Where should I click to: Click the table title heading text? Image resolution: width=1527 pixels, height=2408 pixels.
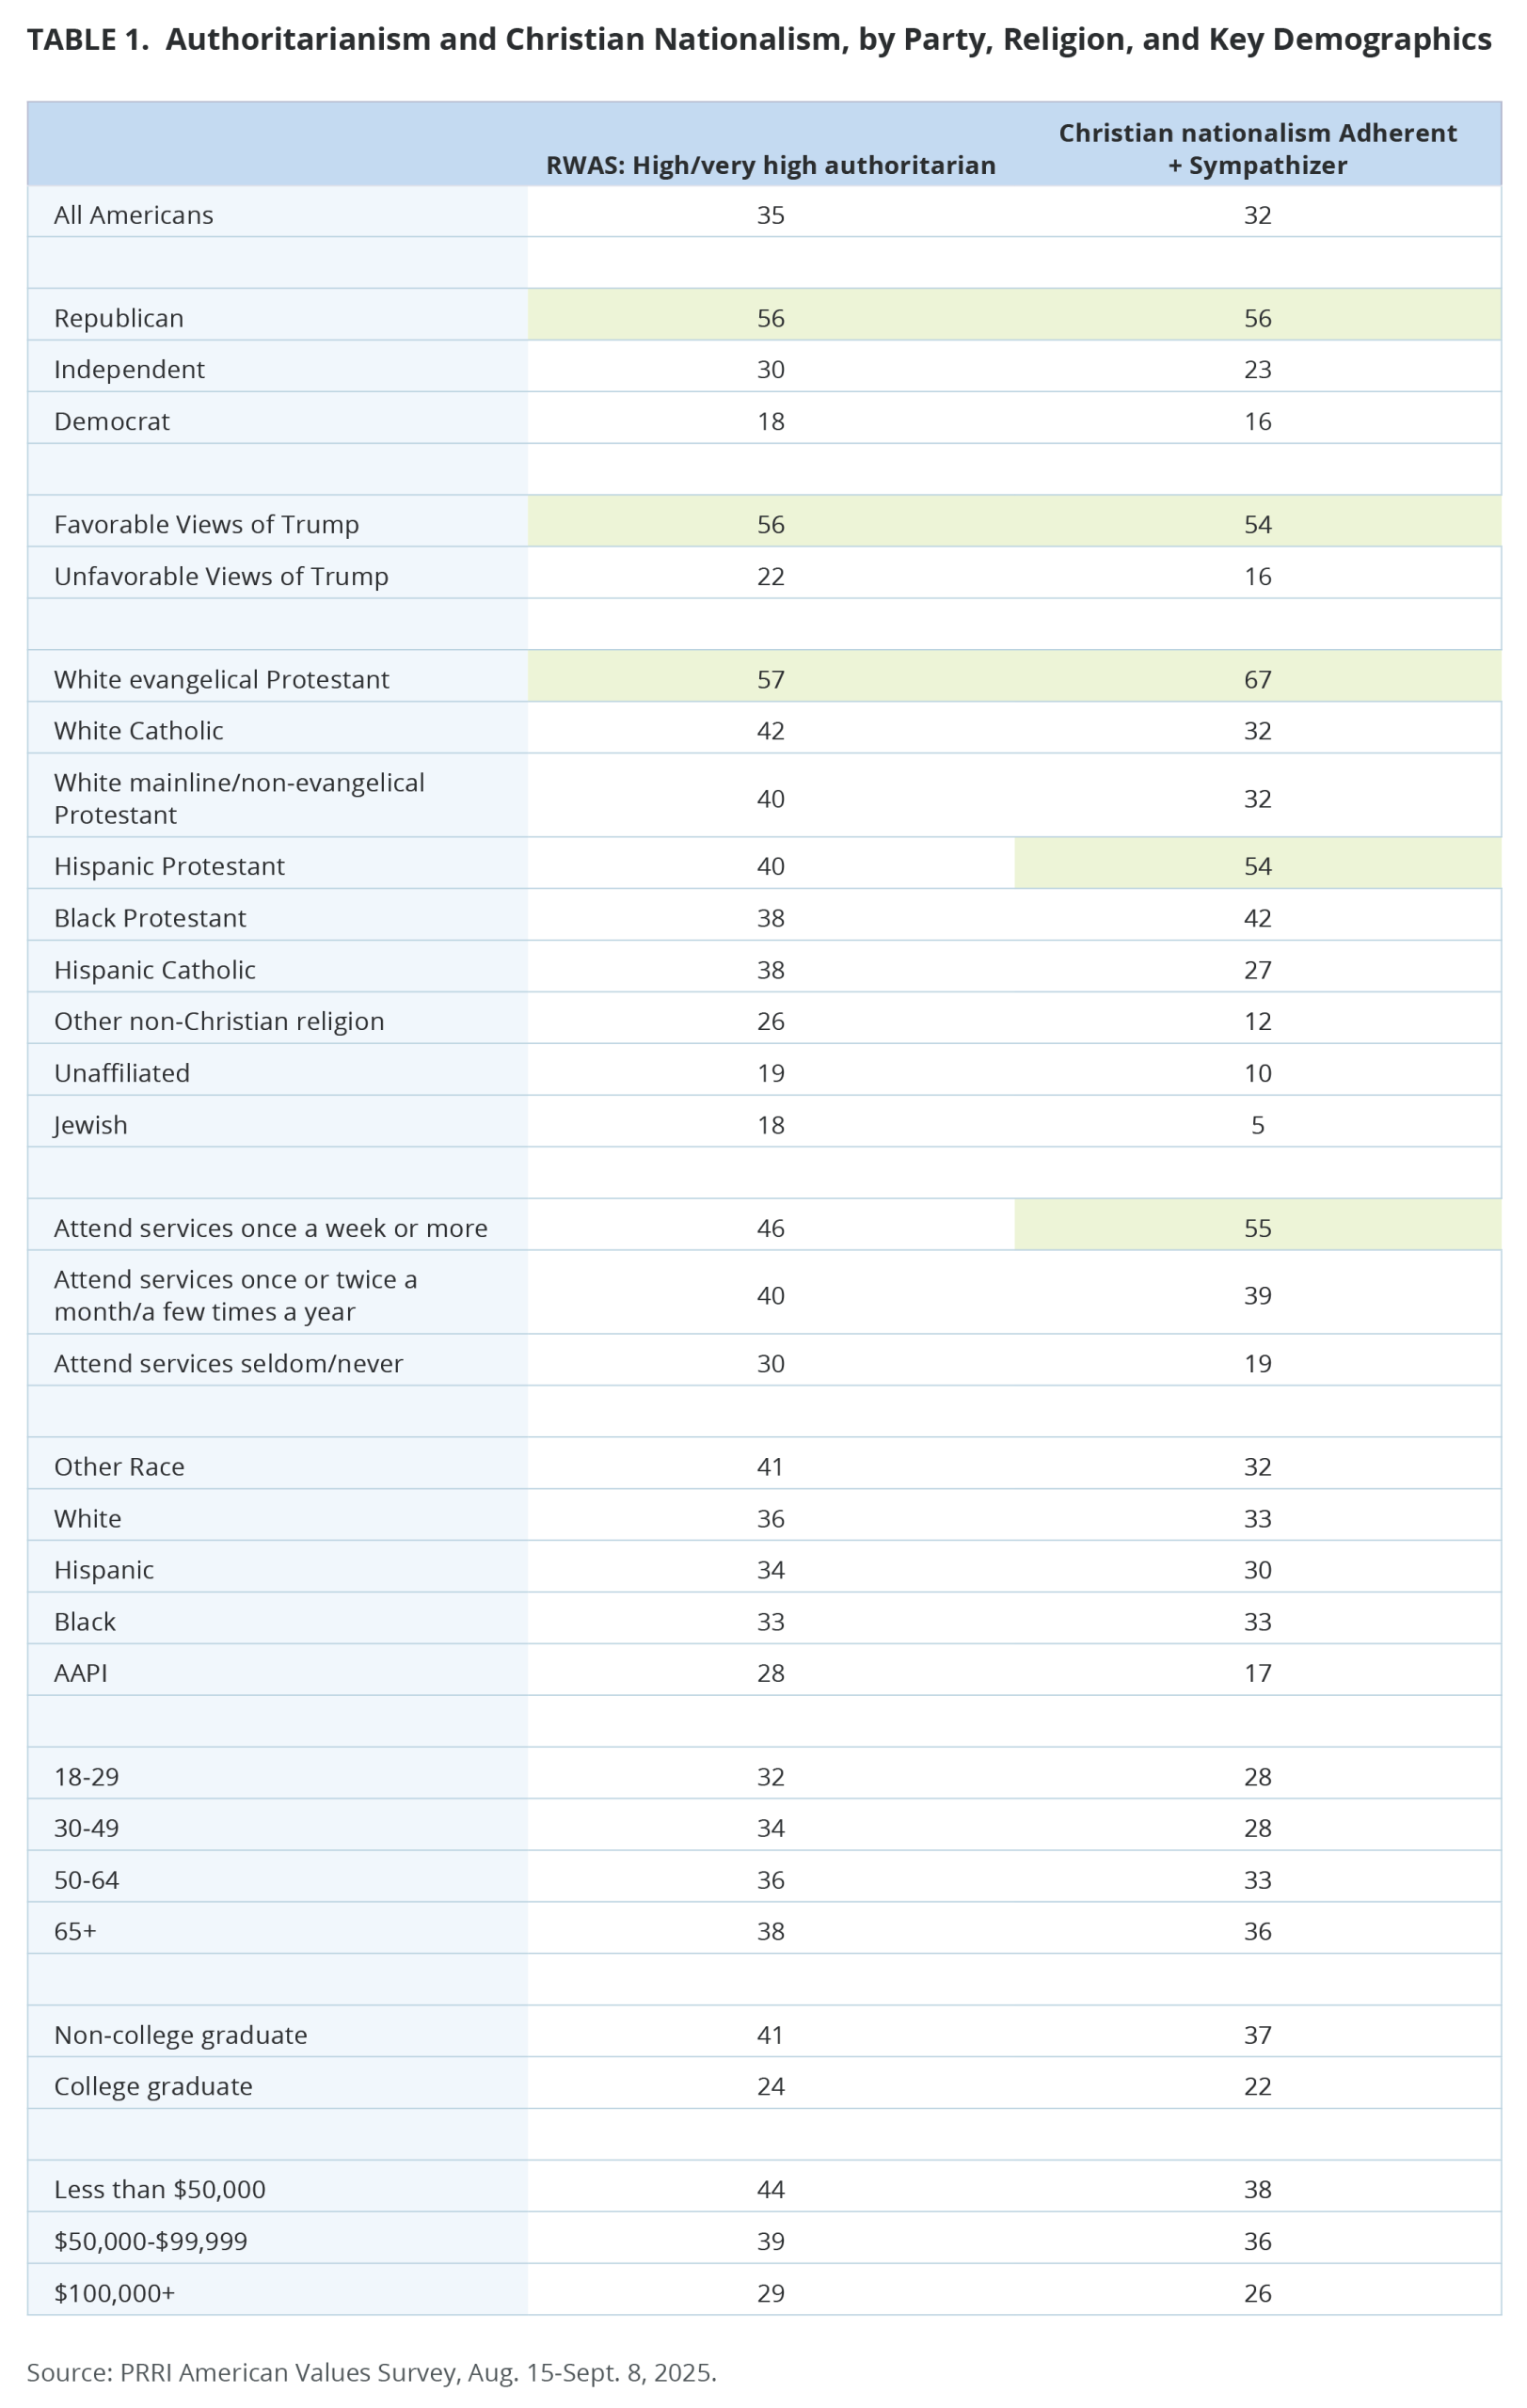tap(758, 39)
